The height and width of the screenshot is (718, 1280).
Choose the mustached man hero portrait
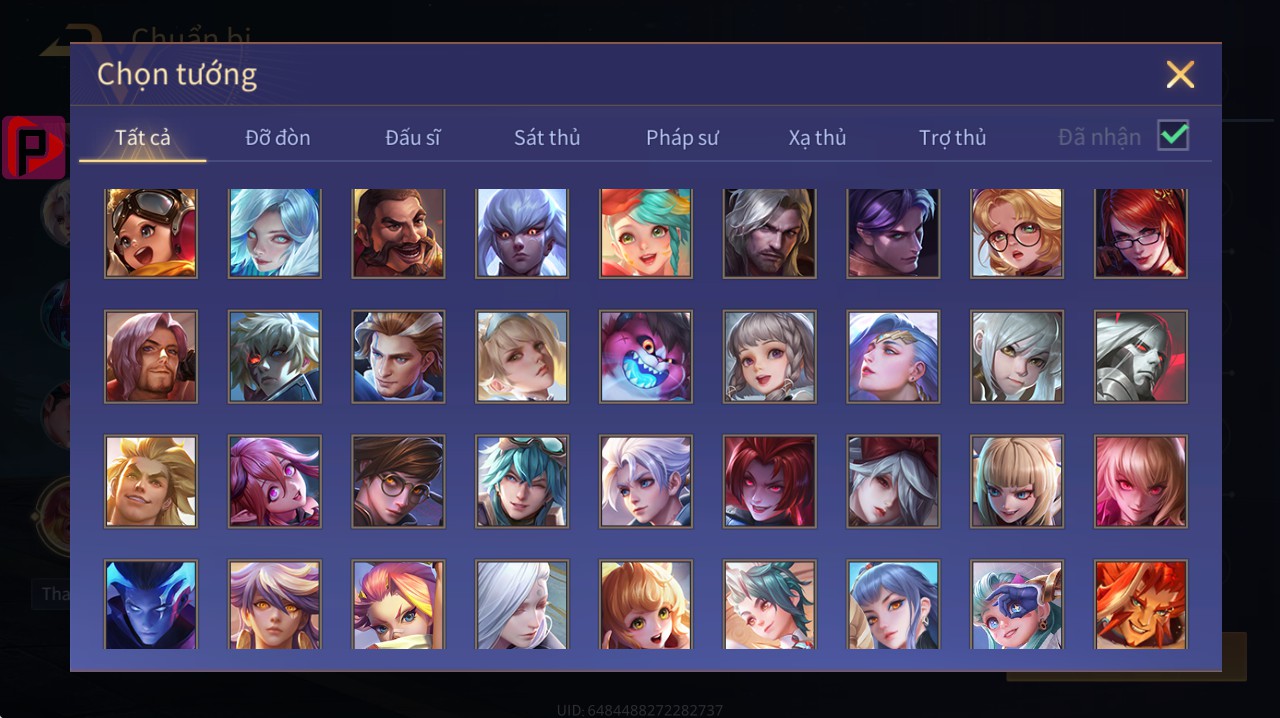point(398,233)
